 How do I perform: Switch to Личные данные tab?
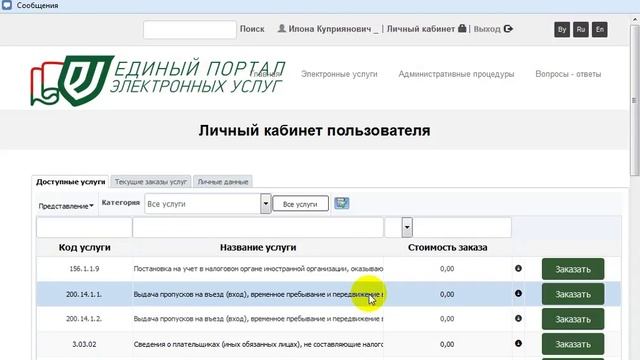click(x=223, y=182)
